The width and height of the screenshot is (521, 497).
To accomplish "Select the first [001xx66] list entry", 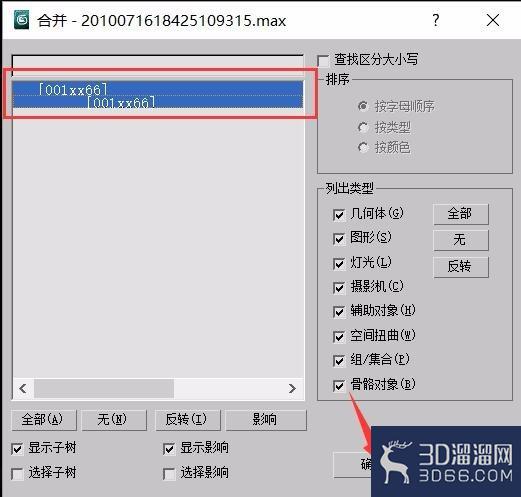I will pos(157,88).
